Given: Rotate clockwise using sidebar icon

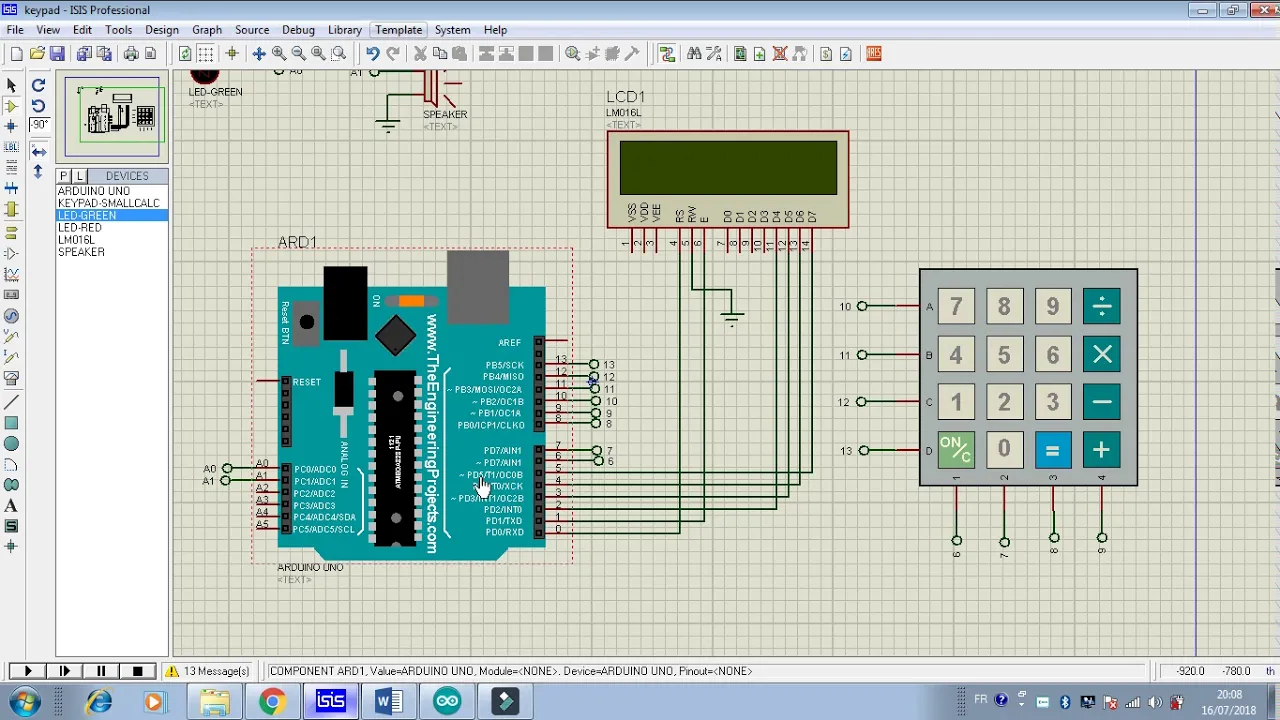Looking at the screenshot, I should pyautogui.click(x=38, y=85).
